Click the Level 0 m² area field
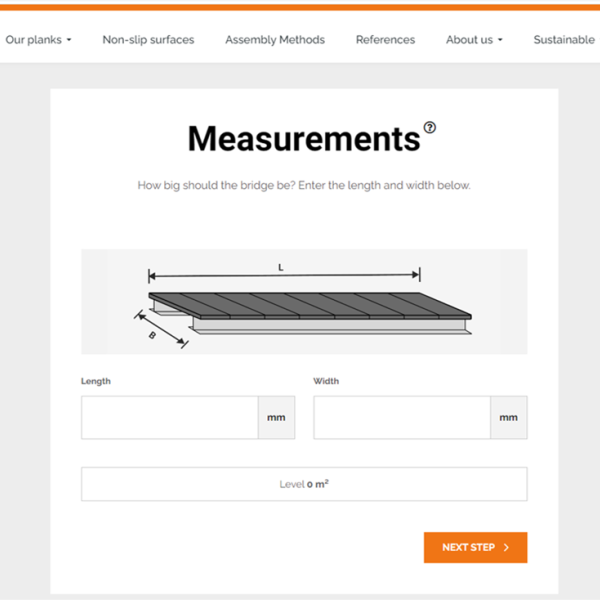600x600 pixels. point(304,484)
